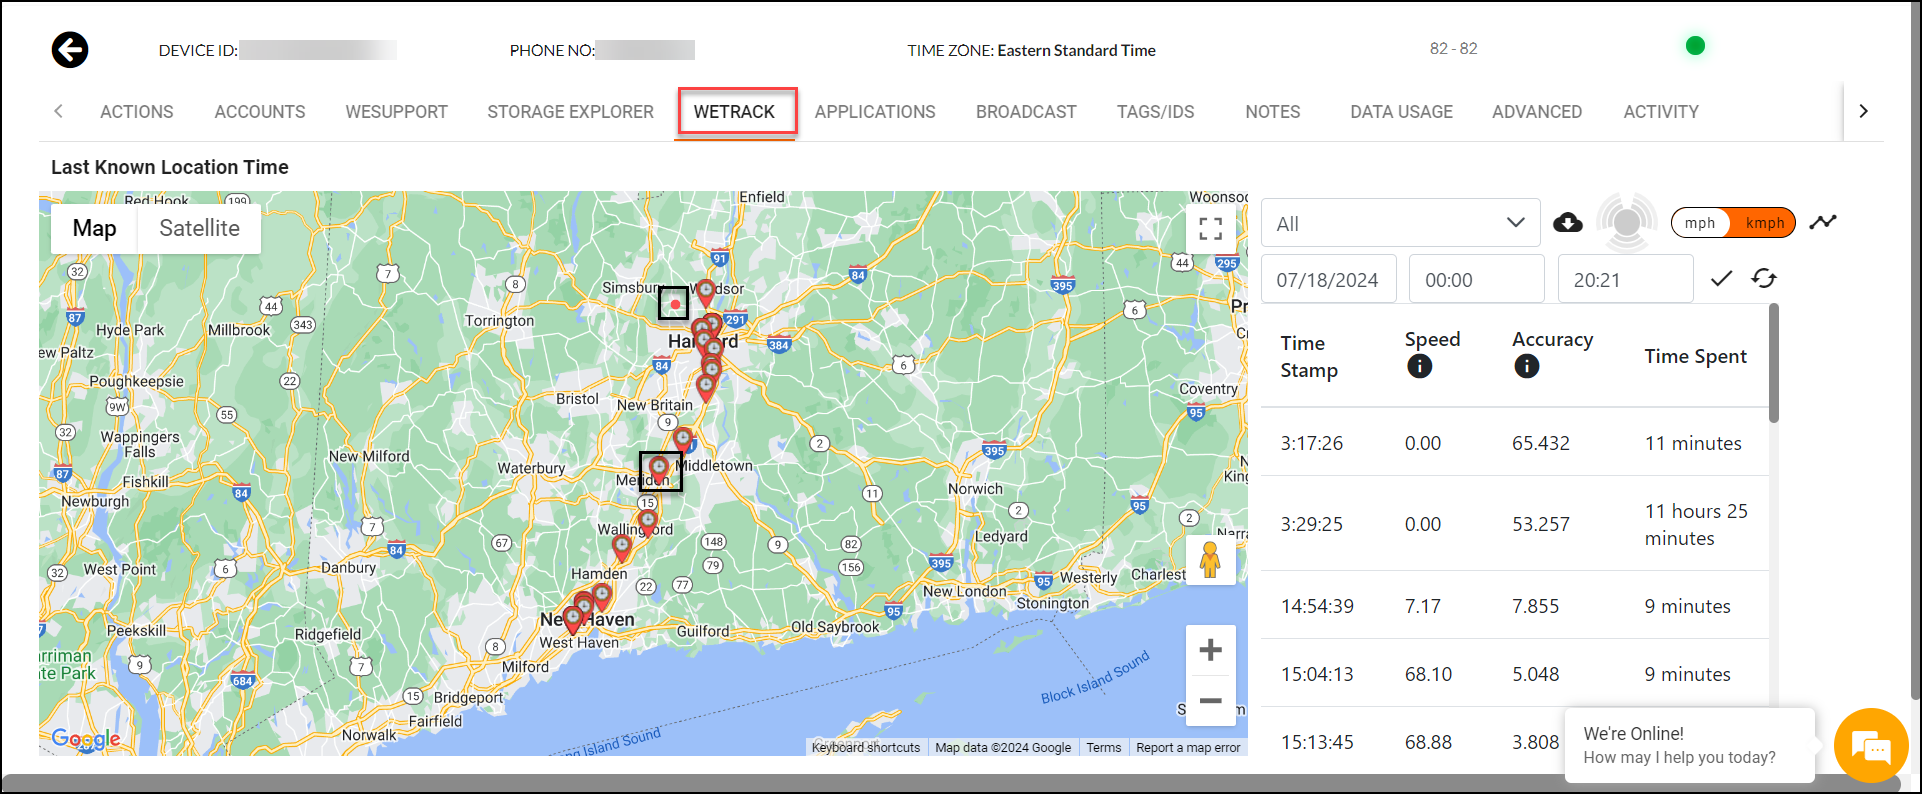Click '11 hours 25 minutes' time spent

[1696, 524]
